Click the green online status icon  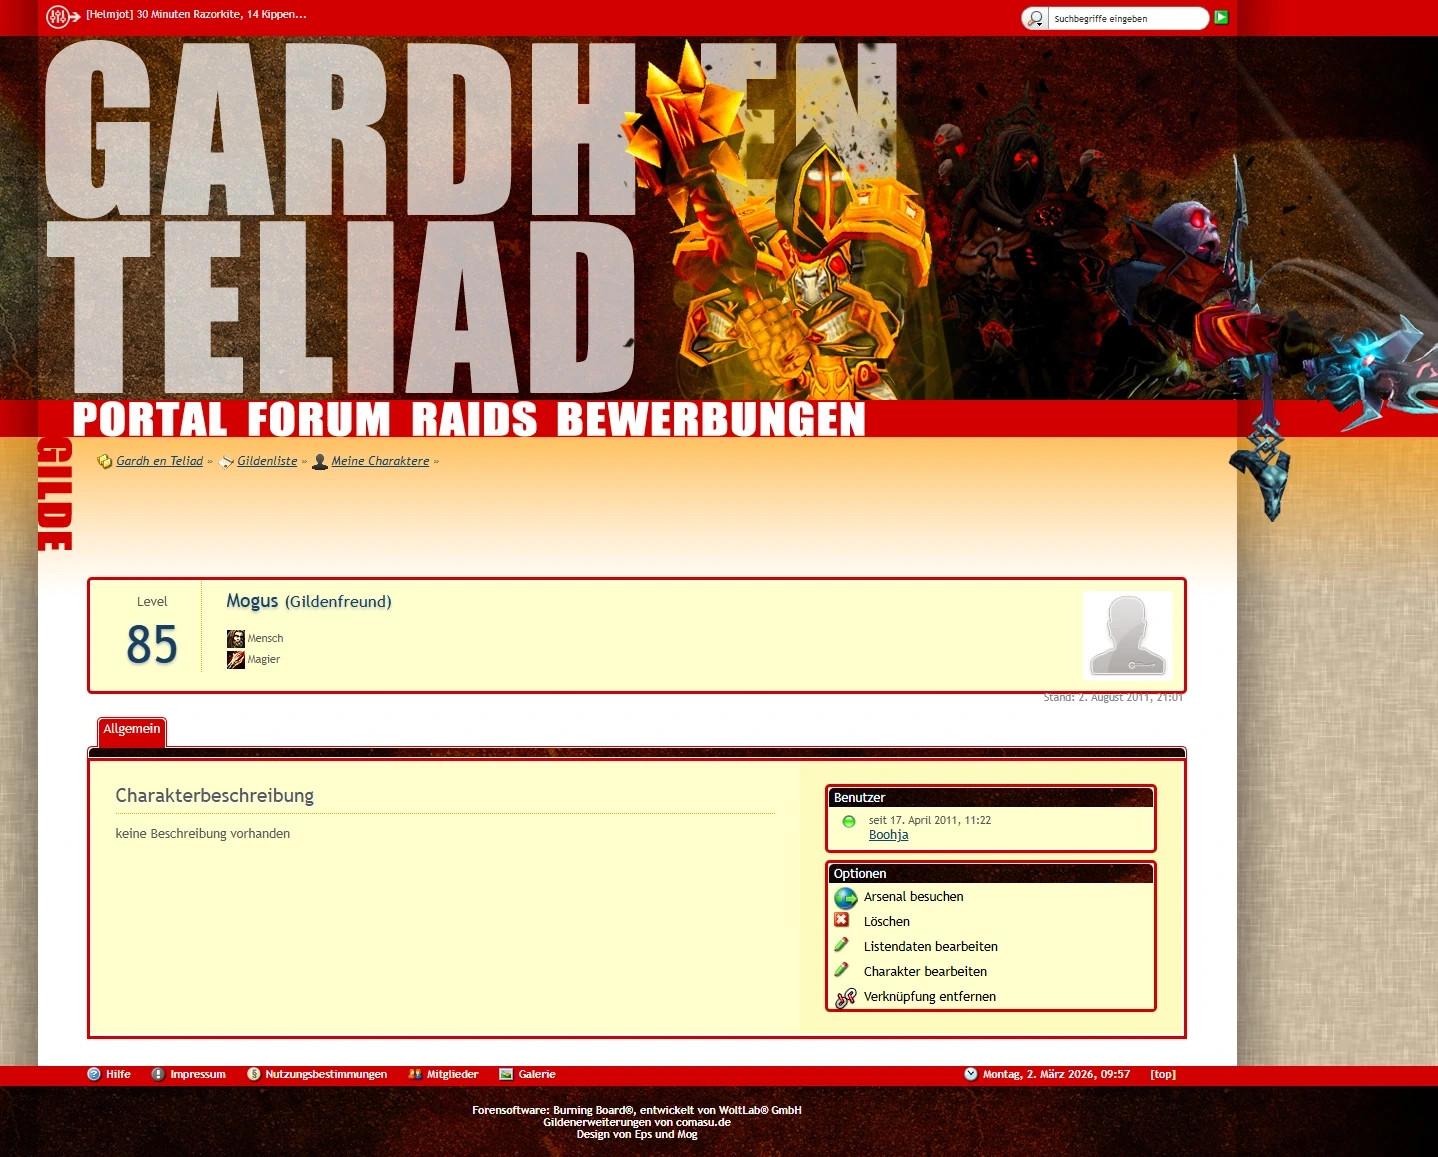pyautogui.click(x=849, y=822)
